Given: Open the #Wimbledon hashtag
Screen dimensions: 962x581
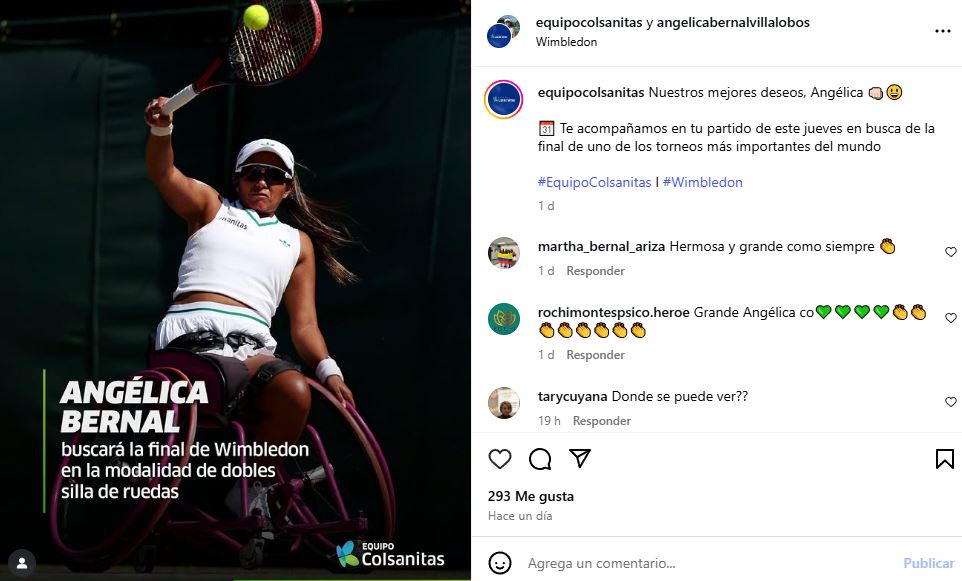Looking at the screenshot, I should click(x=702, y=182).
